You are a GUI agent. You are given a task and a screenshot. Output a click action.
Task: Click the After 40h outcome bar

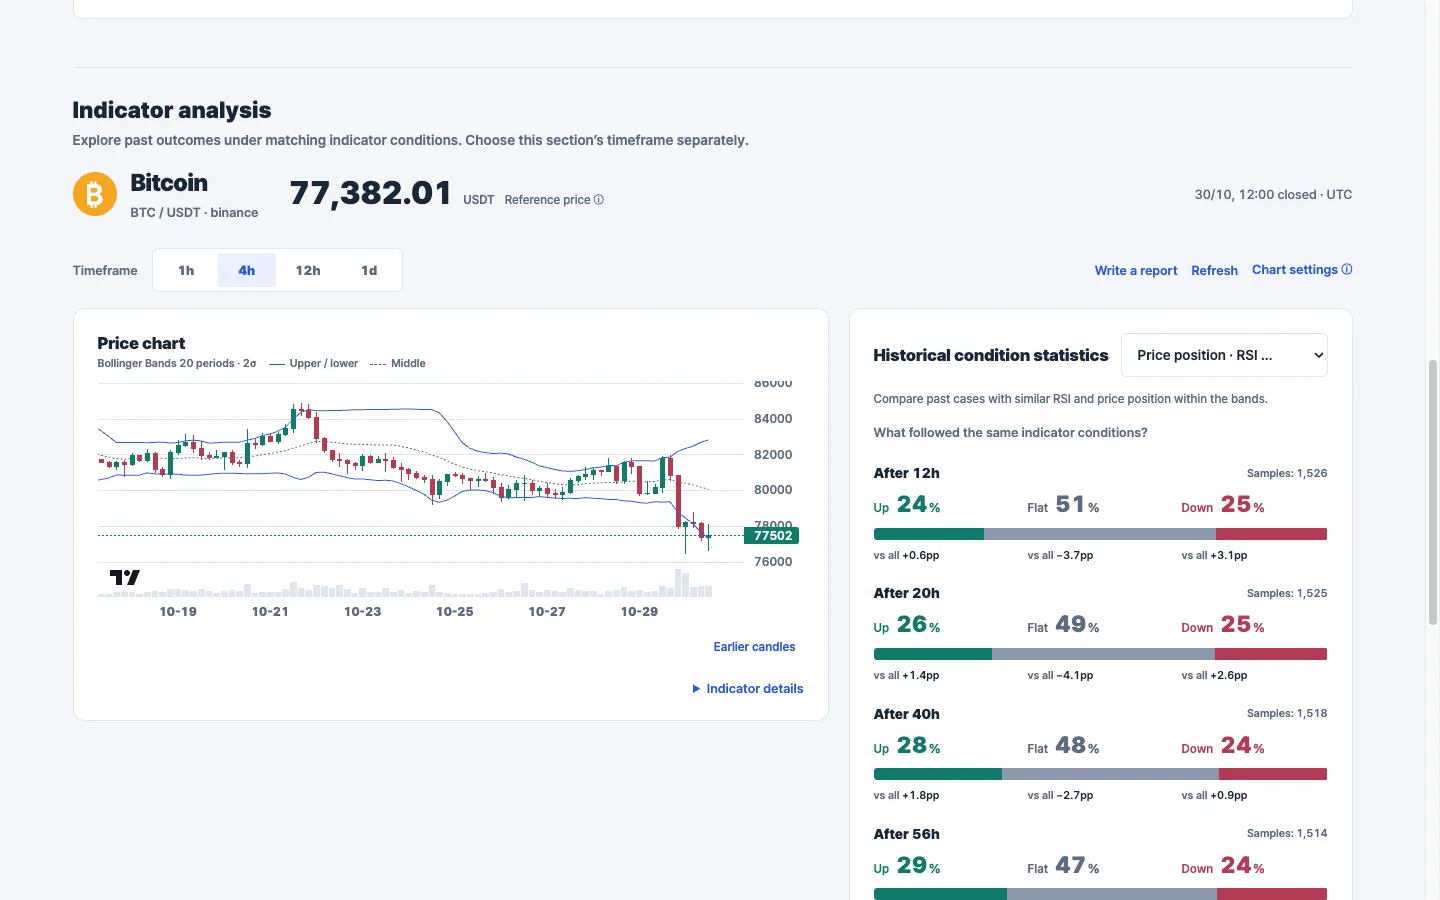[1100, 774]
